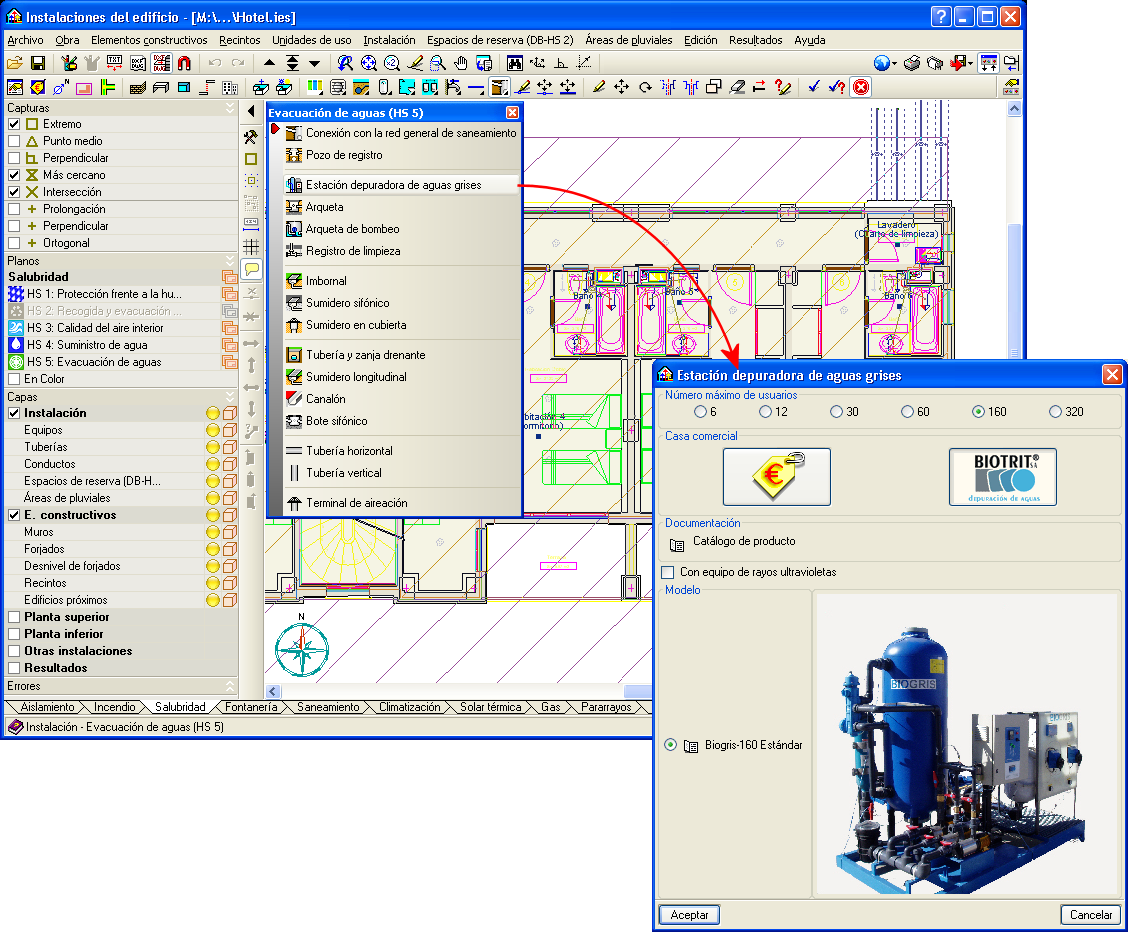Pick the Sumidero sifónico drain tool
The width and height of the screenshot is (1128, 932).
[x=294, y=303]
